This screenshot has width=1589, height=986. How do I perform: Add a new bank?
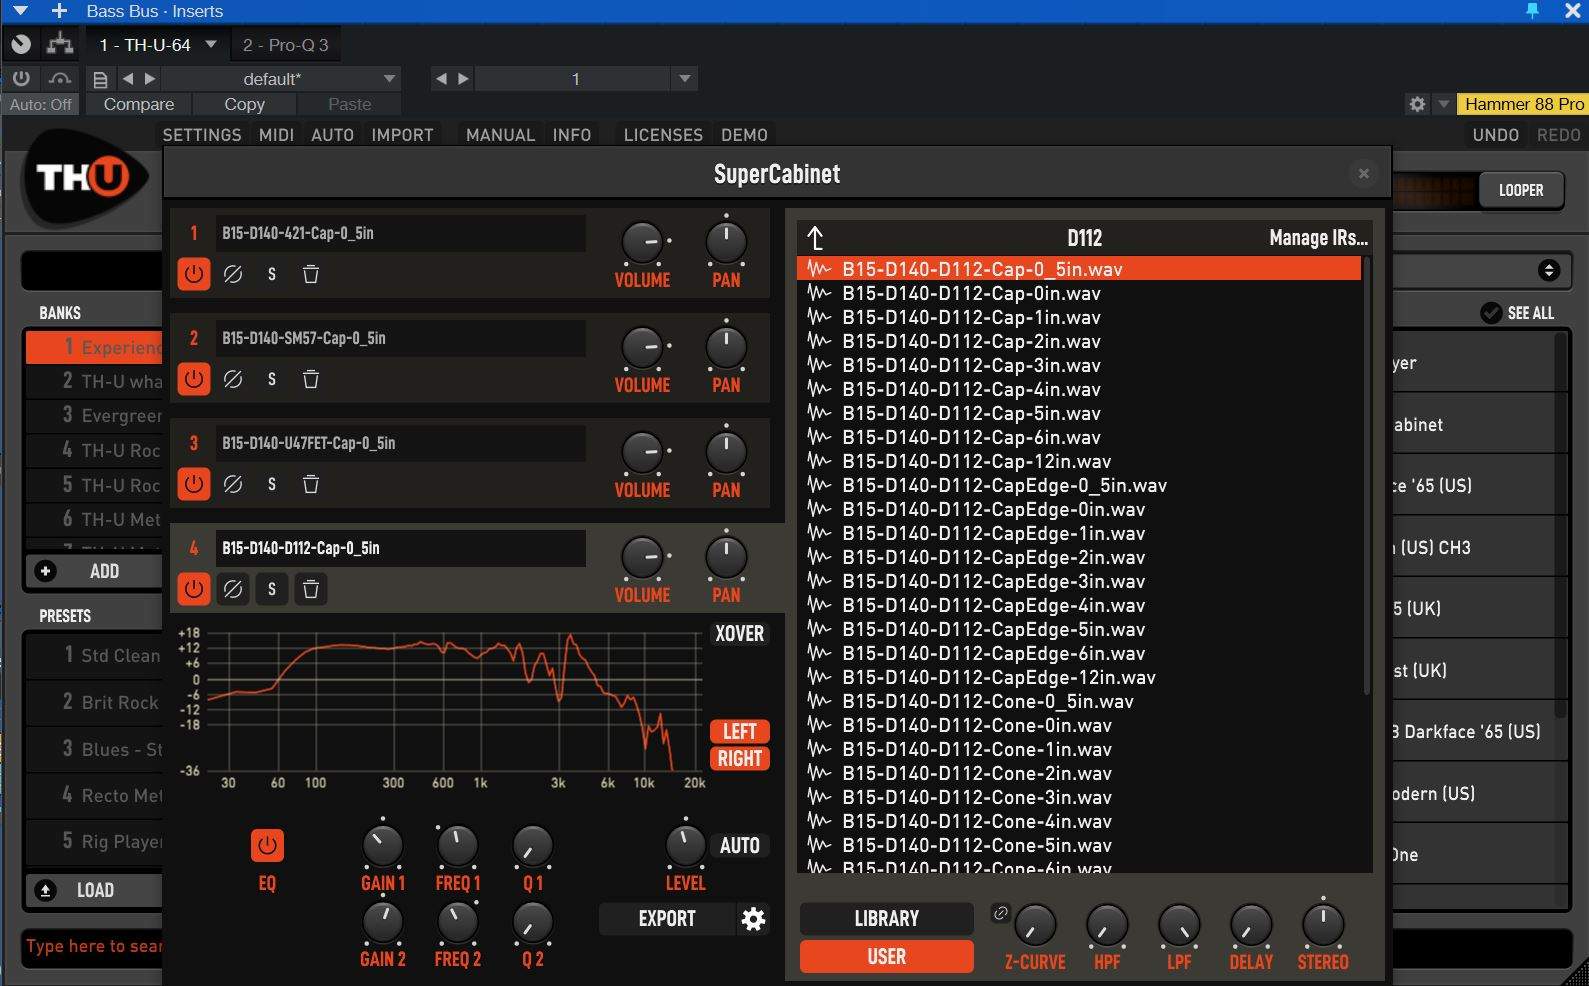click(x=92, y=571)
